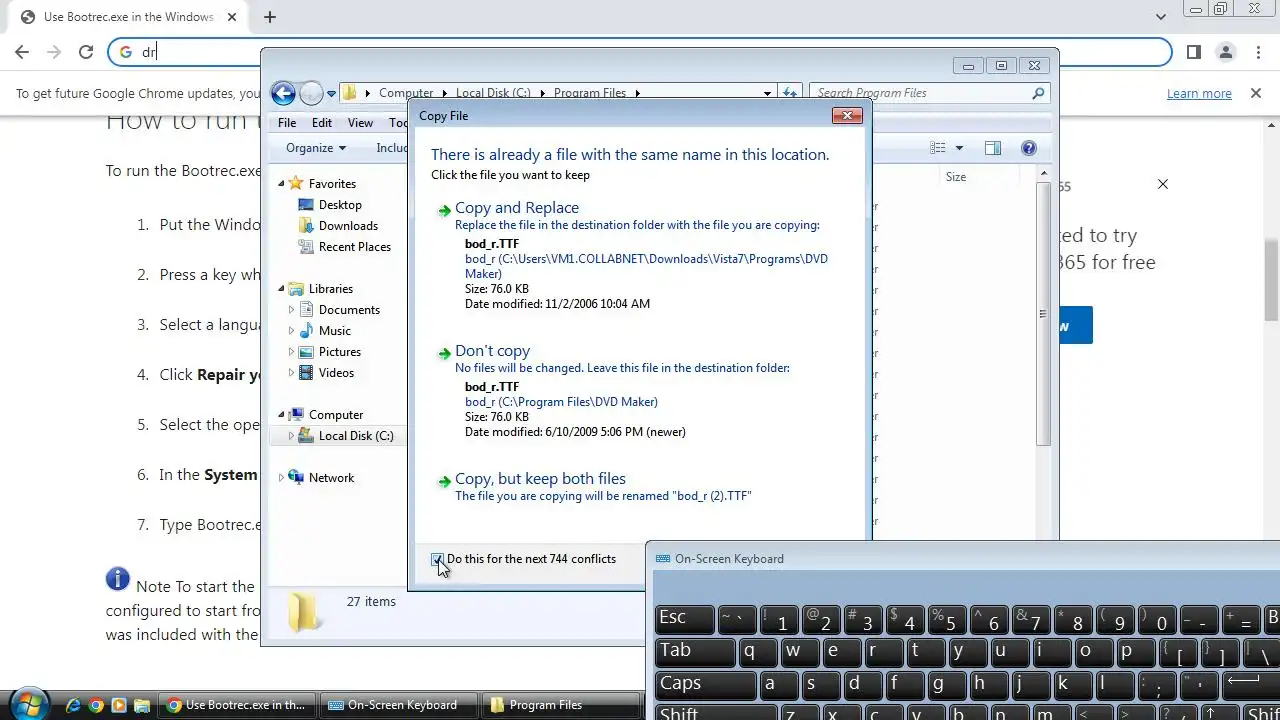This screenshot has width=1280, height=720.
Task: Open the View menu in Explorer
Action: pyautogui.click(x=360, y=123)
